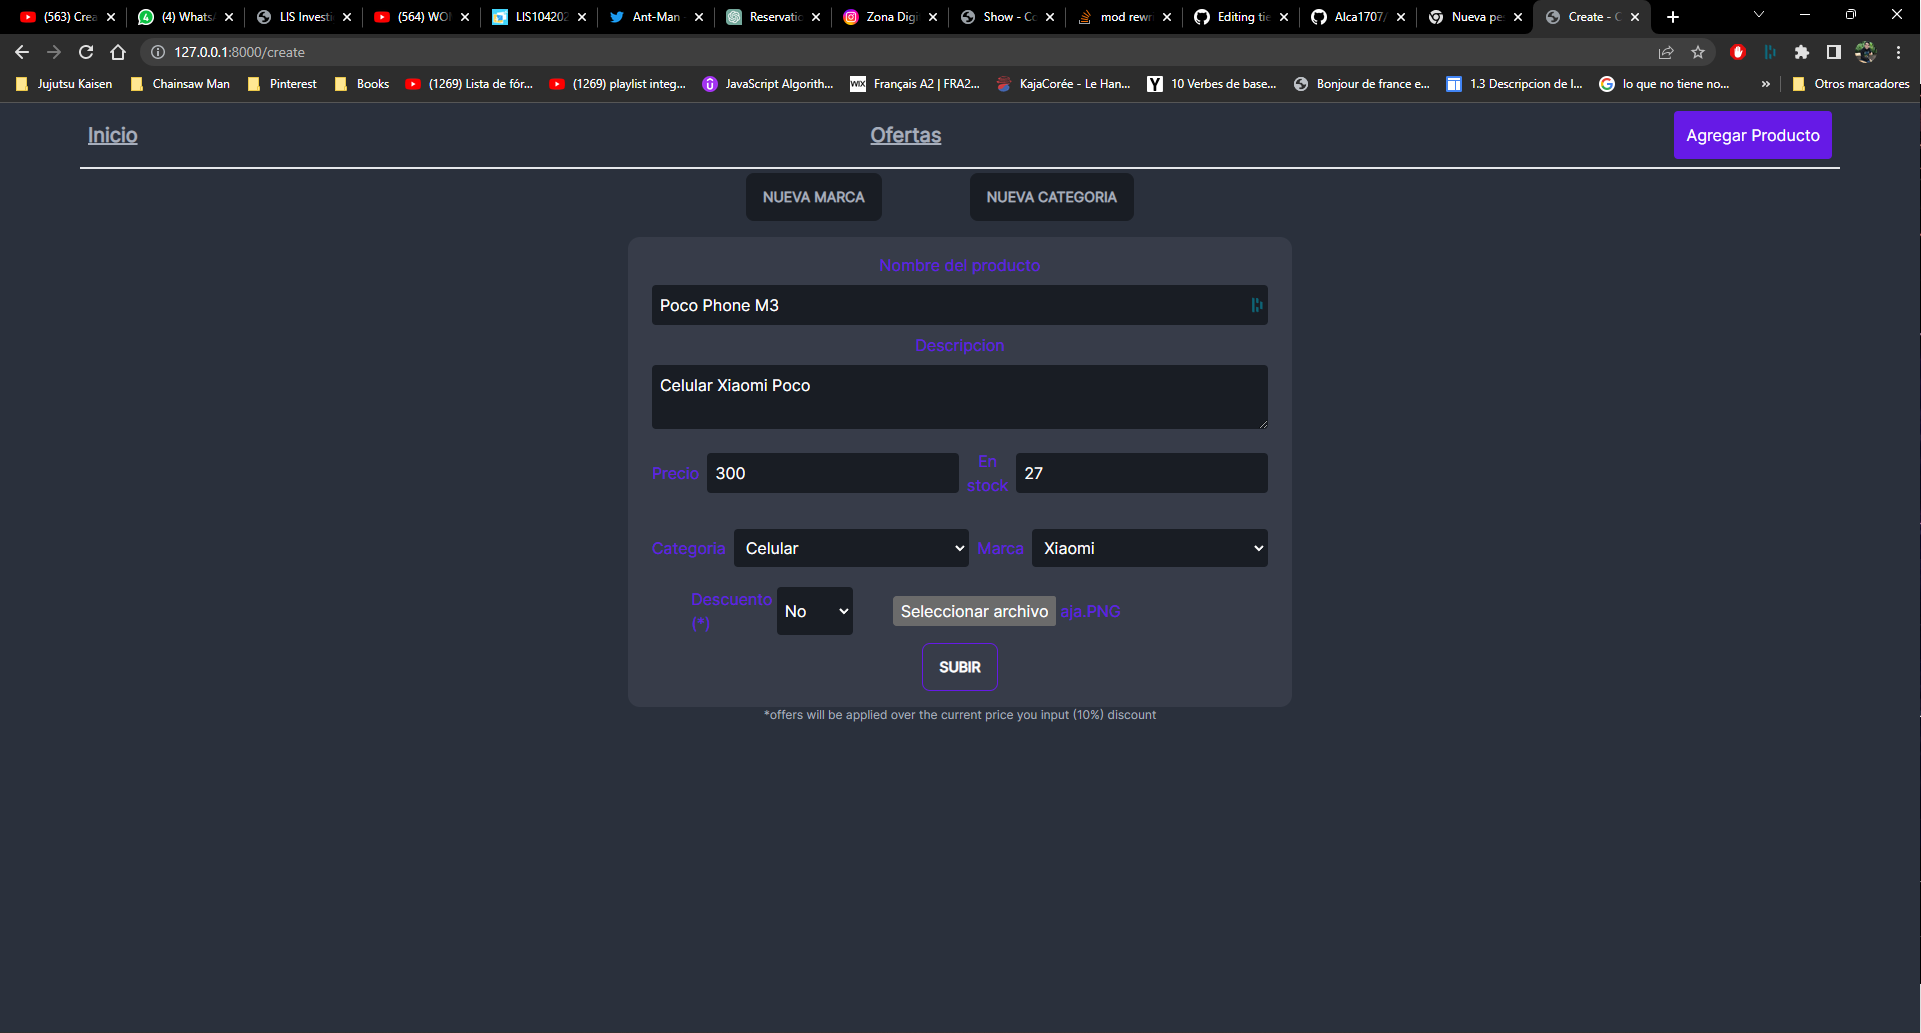This screenshot has width=1921, height=1033.
Task: Open the browser home page
Action: coord(119,51)
